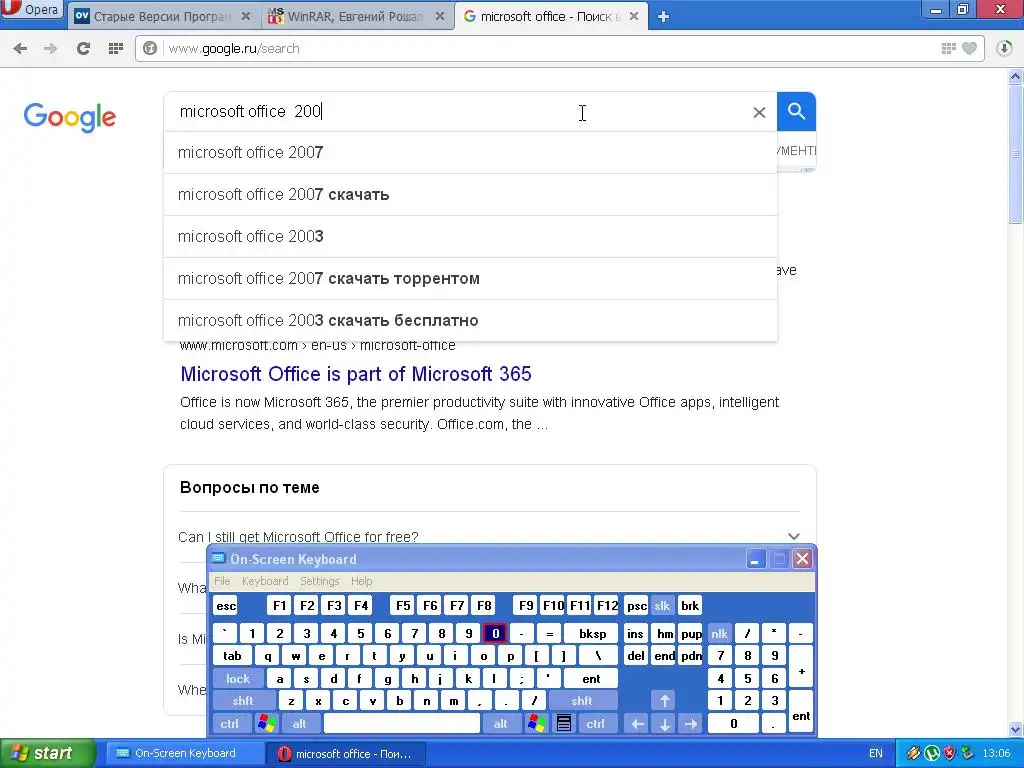This screenshot has width=1024, height=768.
Task: Click the psc key on-screen
Action: pyautogui.click(x=637, y=606)
